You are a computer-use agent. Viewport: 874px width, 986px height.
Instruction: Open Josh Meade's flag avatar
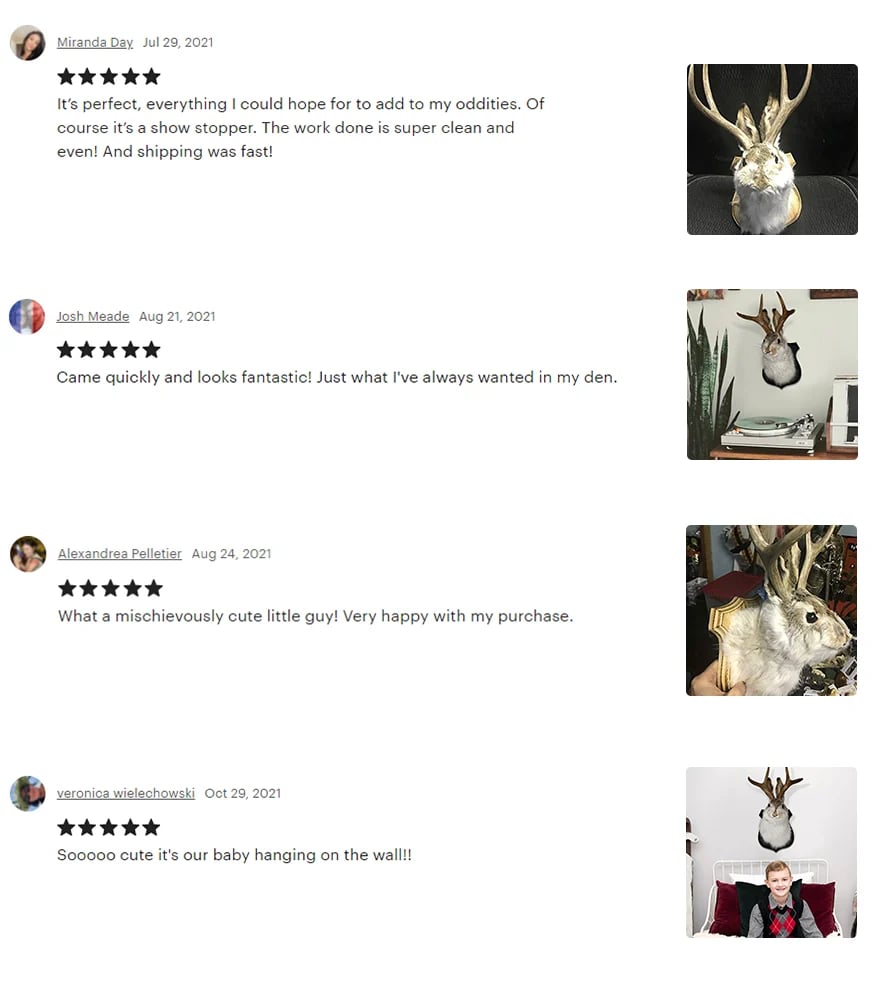(27, 316)
